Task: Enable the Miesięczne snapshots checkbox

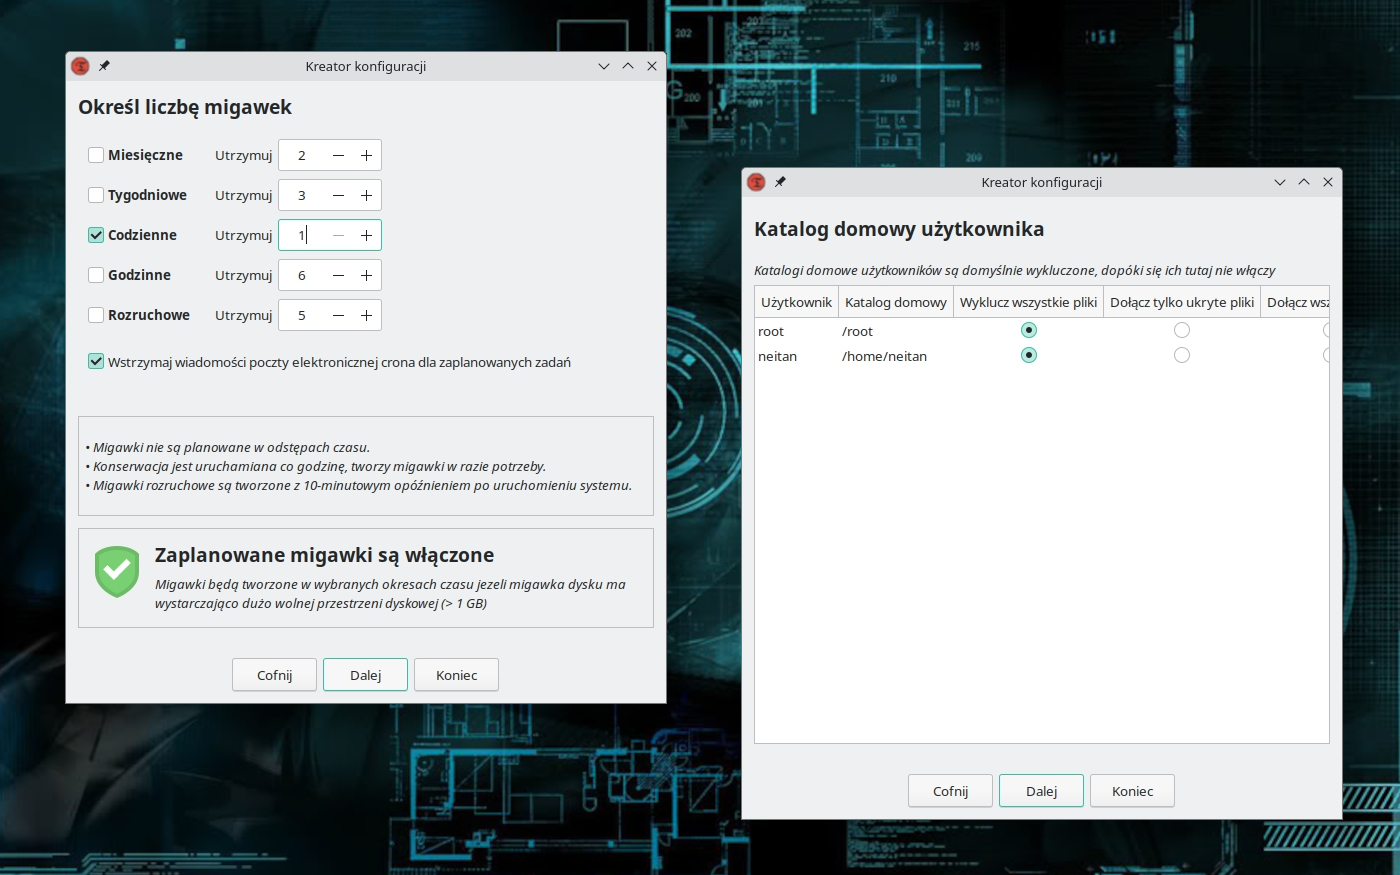Action: pos(96,155)
